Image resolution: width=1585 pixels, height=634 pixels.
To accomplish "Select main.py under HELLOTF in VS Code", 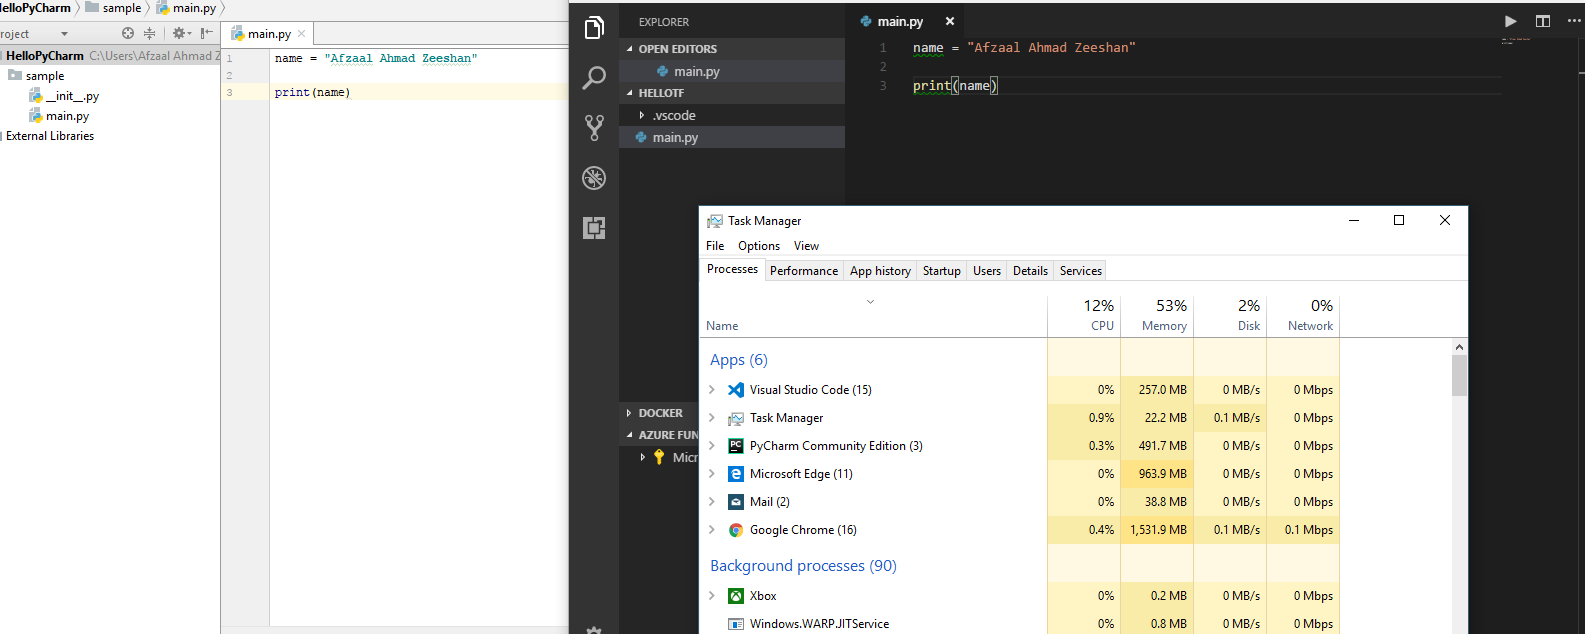I will point(732,137).
